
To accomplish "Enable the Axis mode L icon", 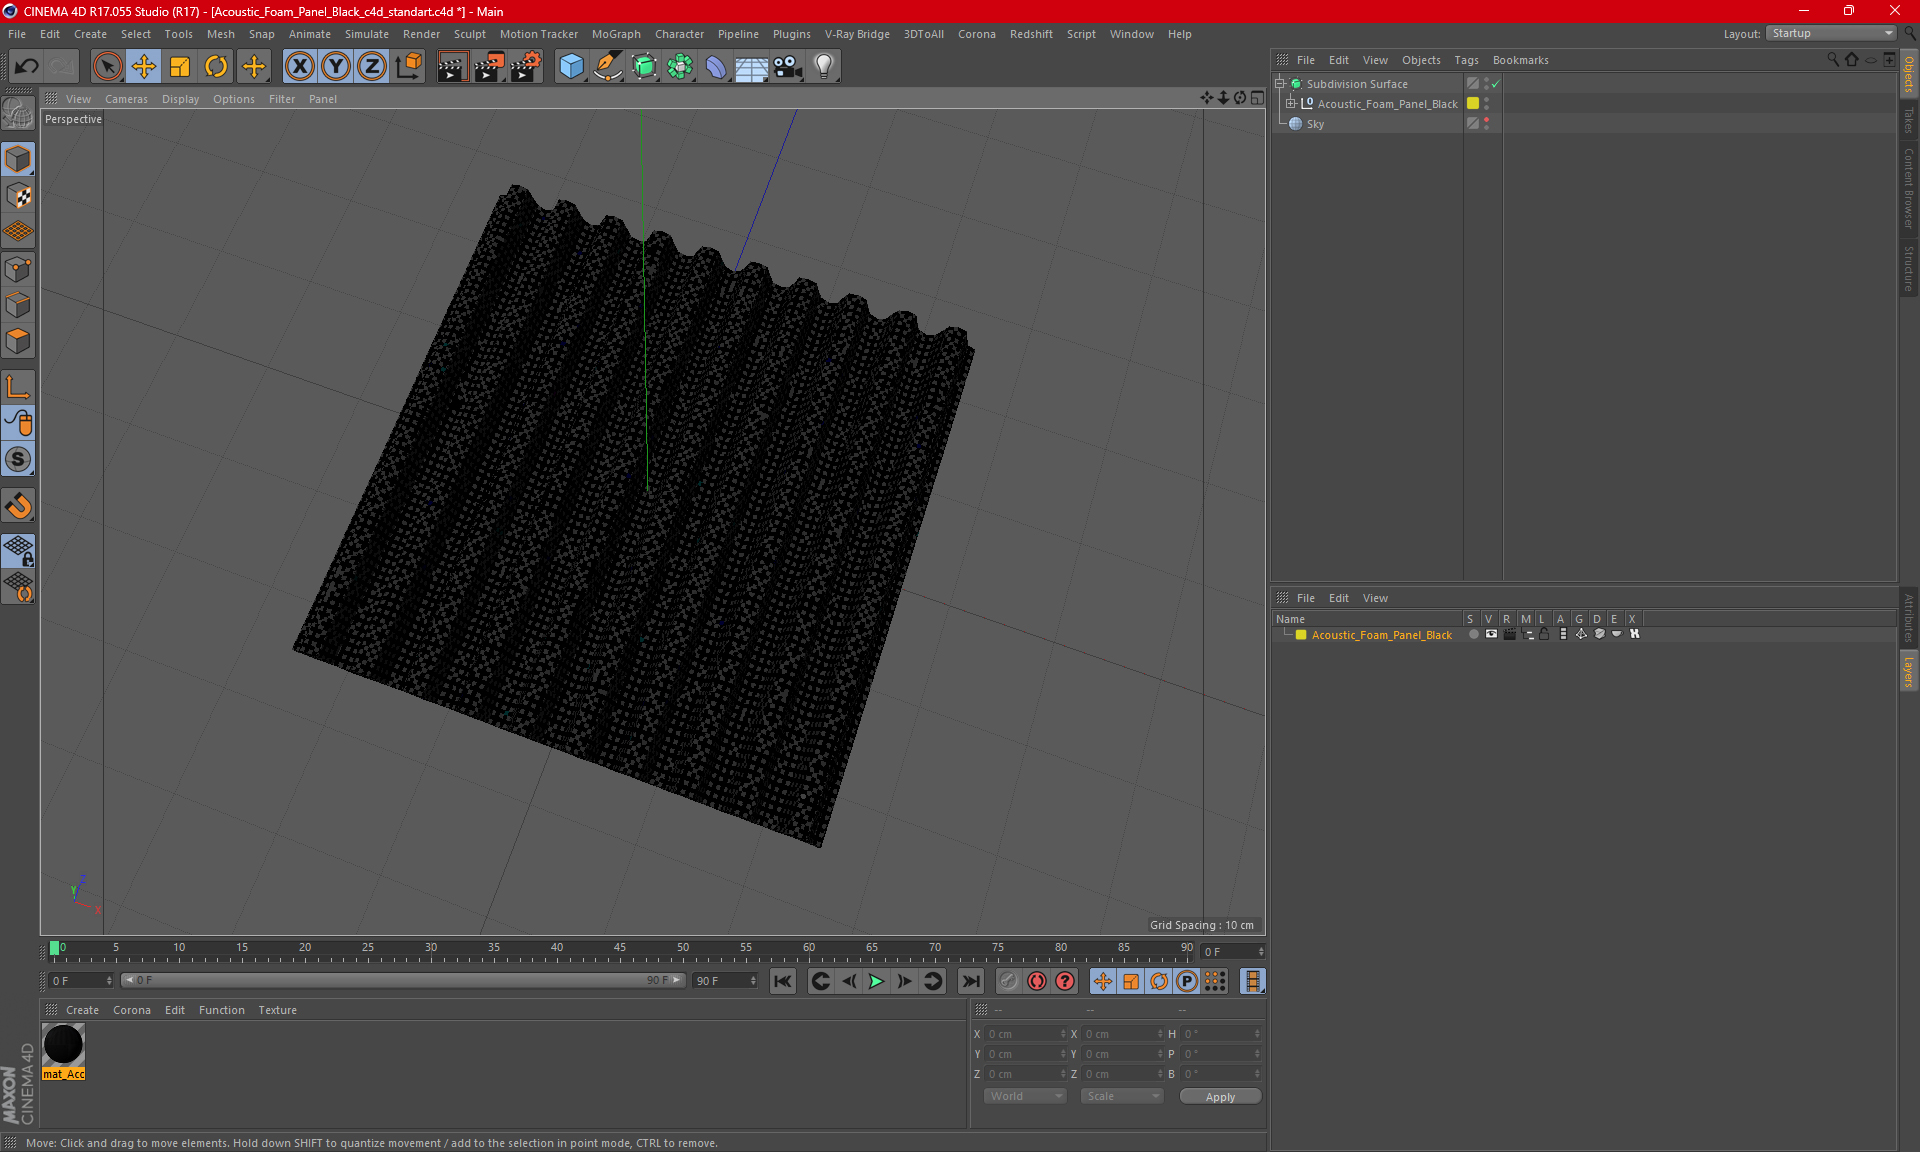I will click(x=18, y=387).
